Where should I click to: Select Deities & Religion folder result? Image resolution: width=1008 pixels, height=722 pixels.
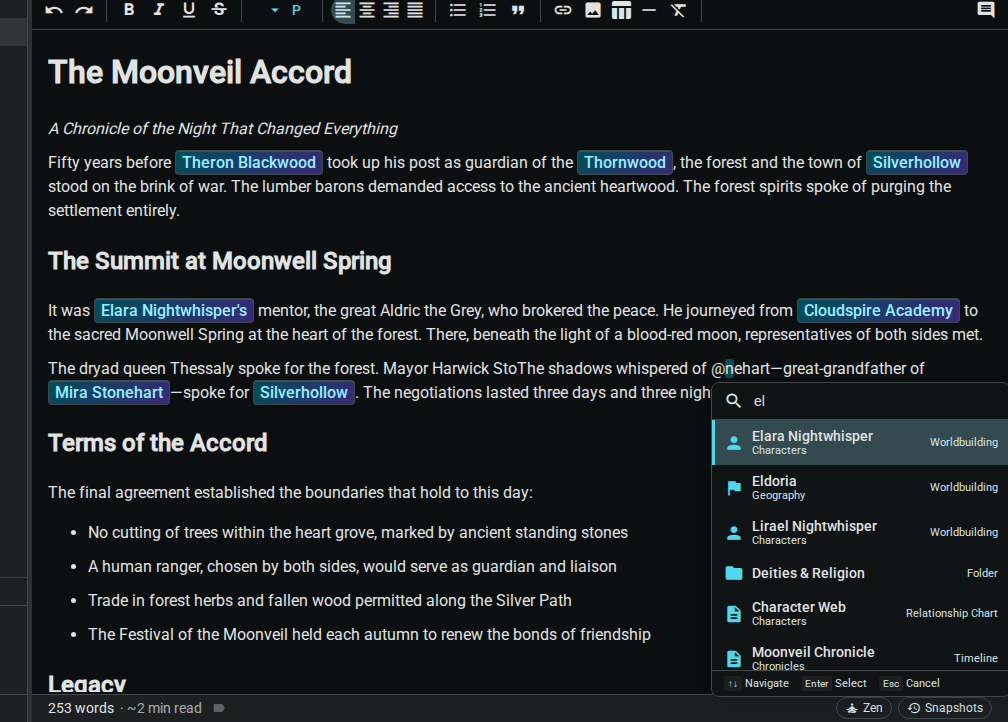tap(860, 573)
